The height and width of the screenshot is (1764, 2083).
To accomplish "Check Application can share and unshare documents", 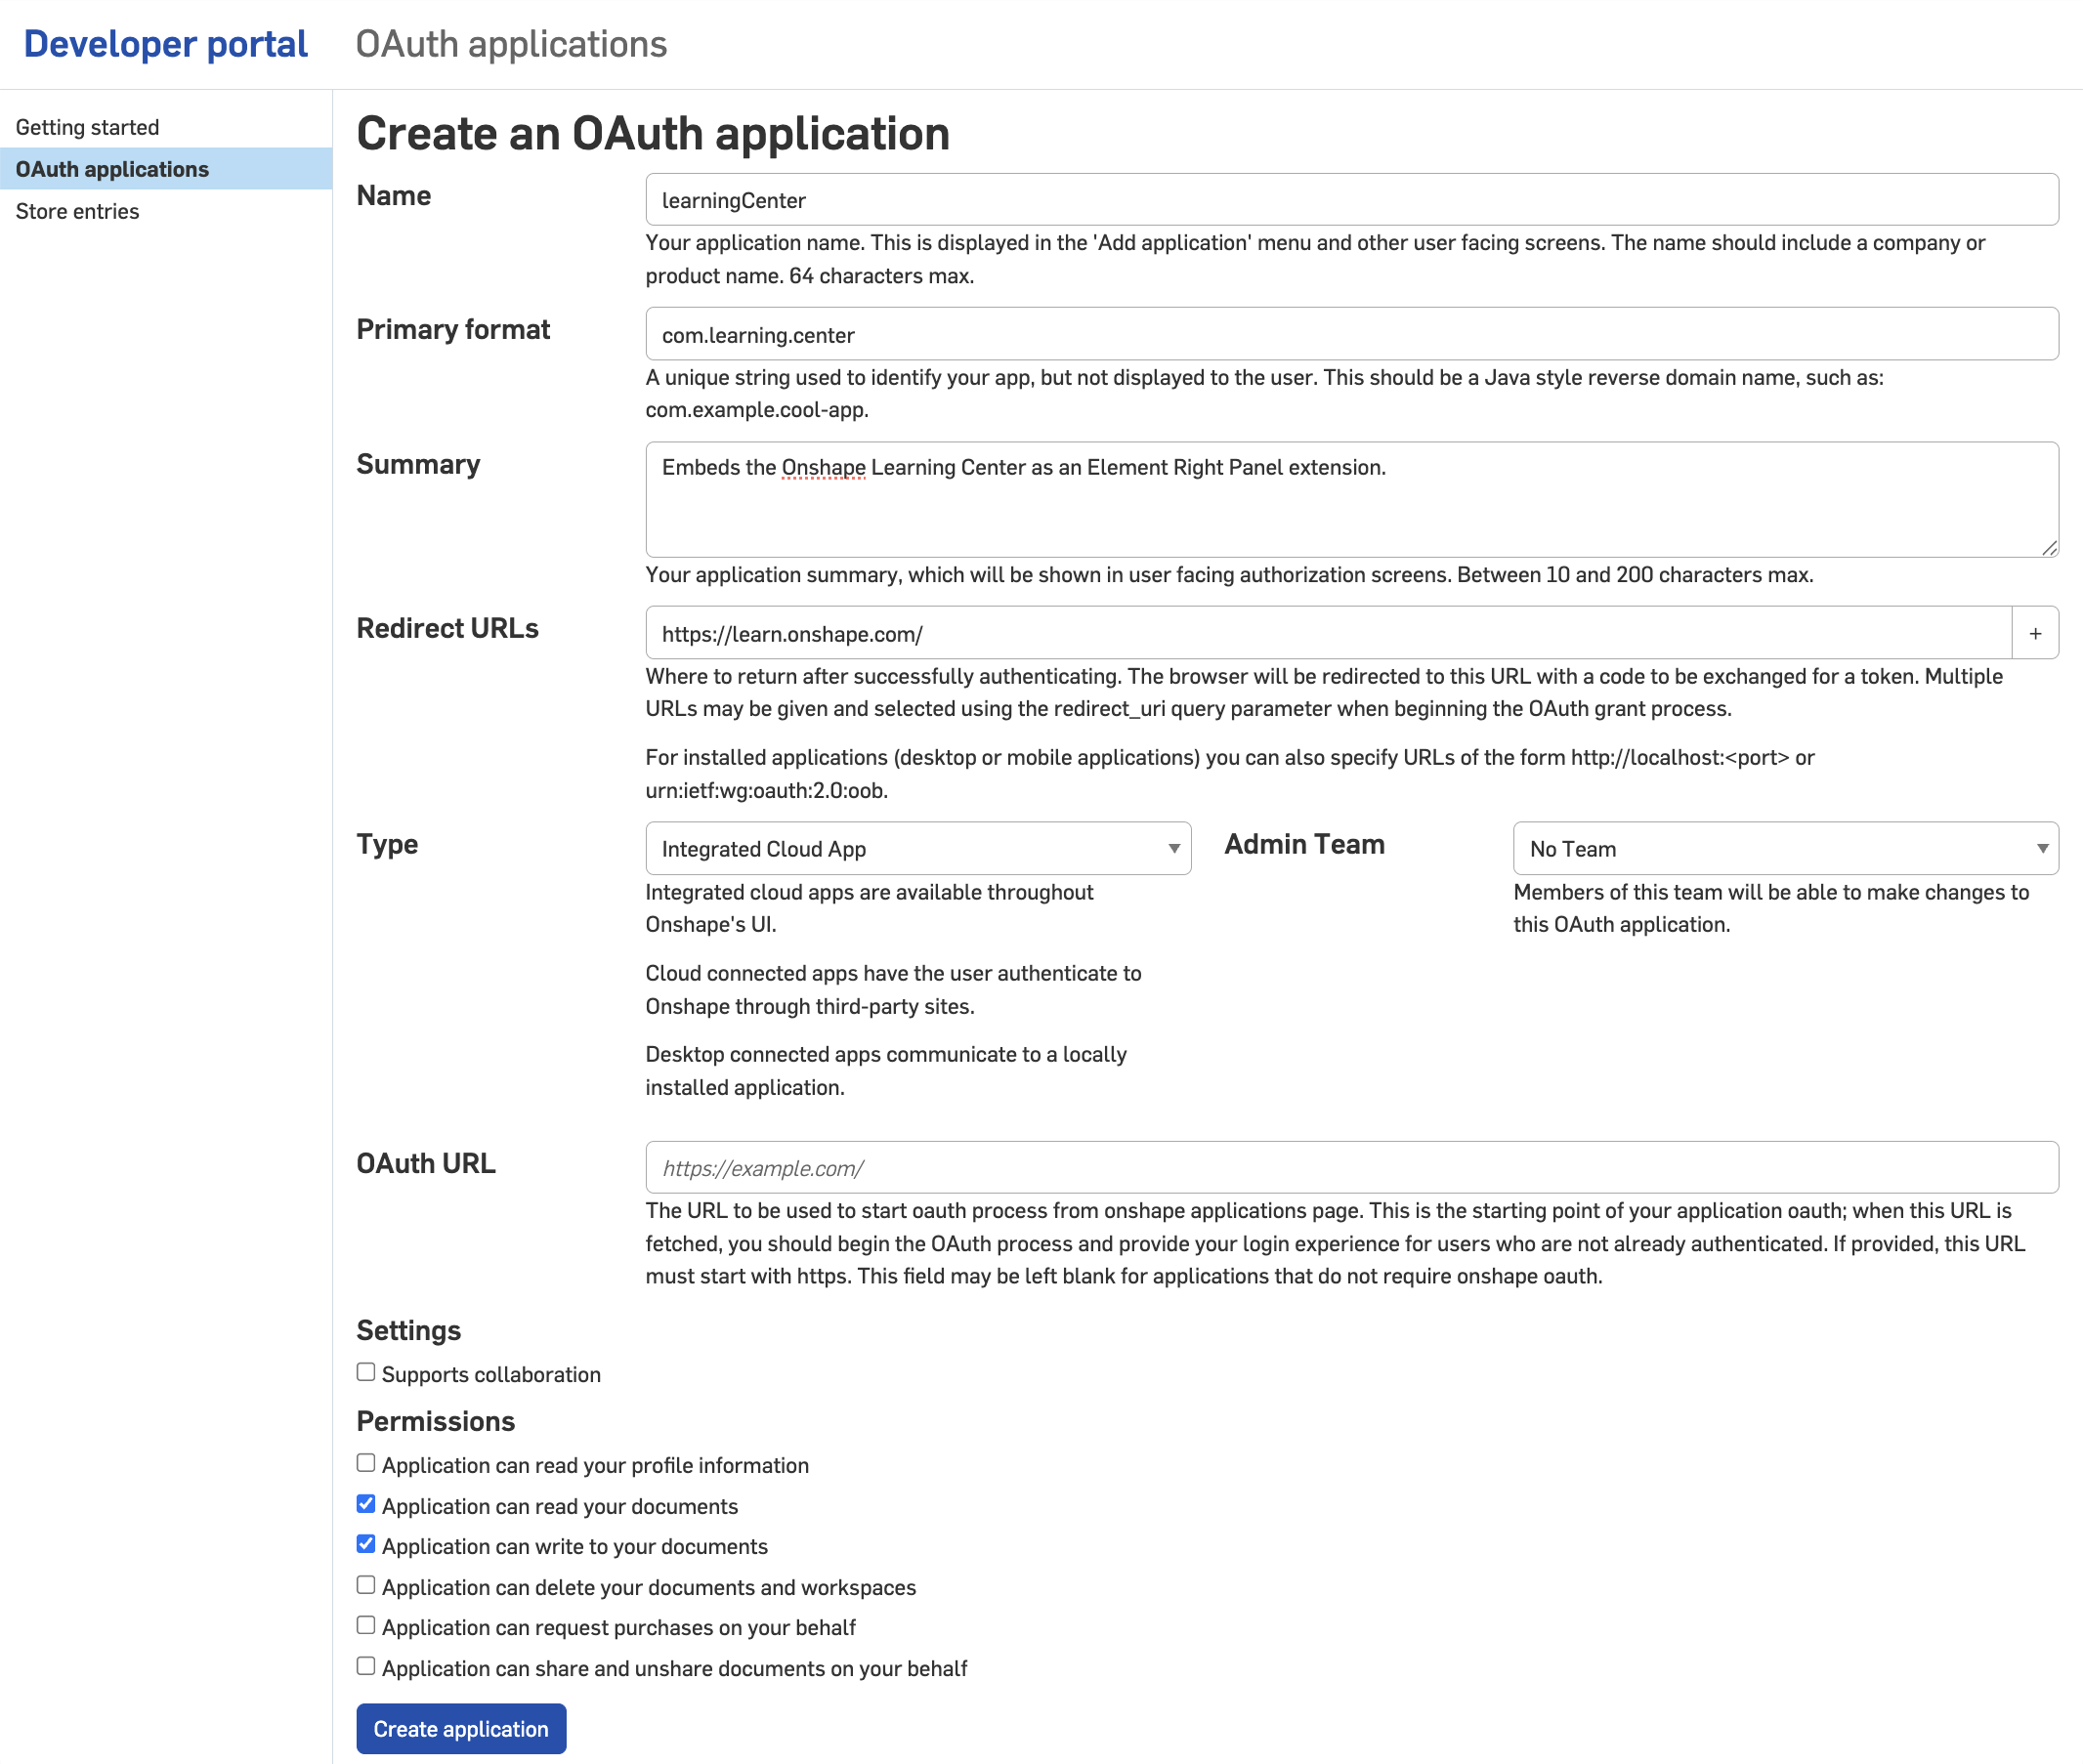I will [365, 1665].
